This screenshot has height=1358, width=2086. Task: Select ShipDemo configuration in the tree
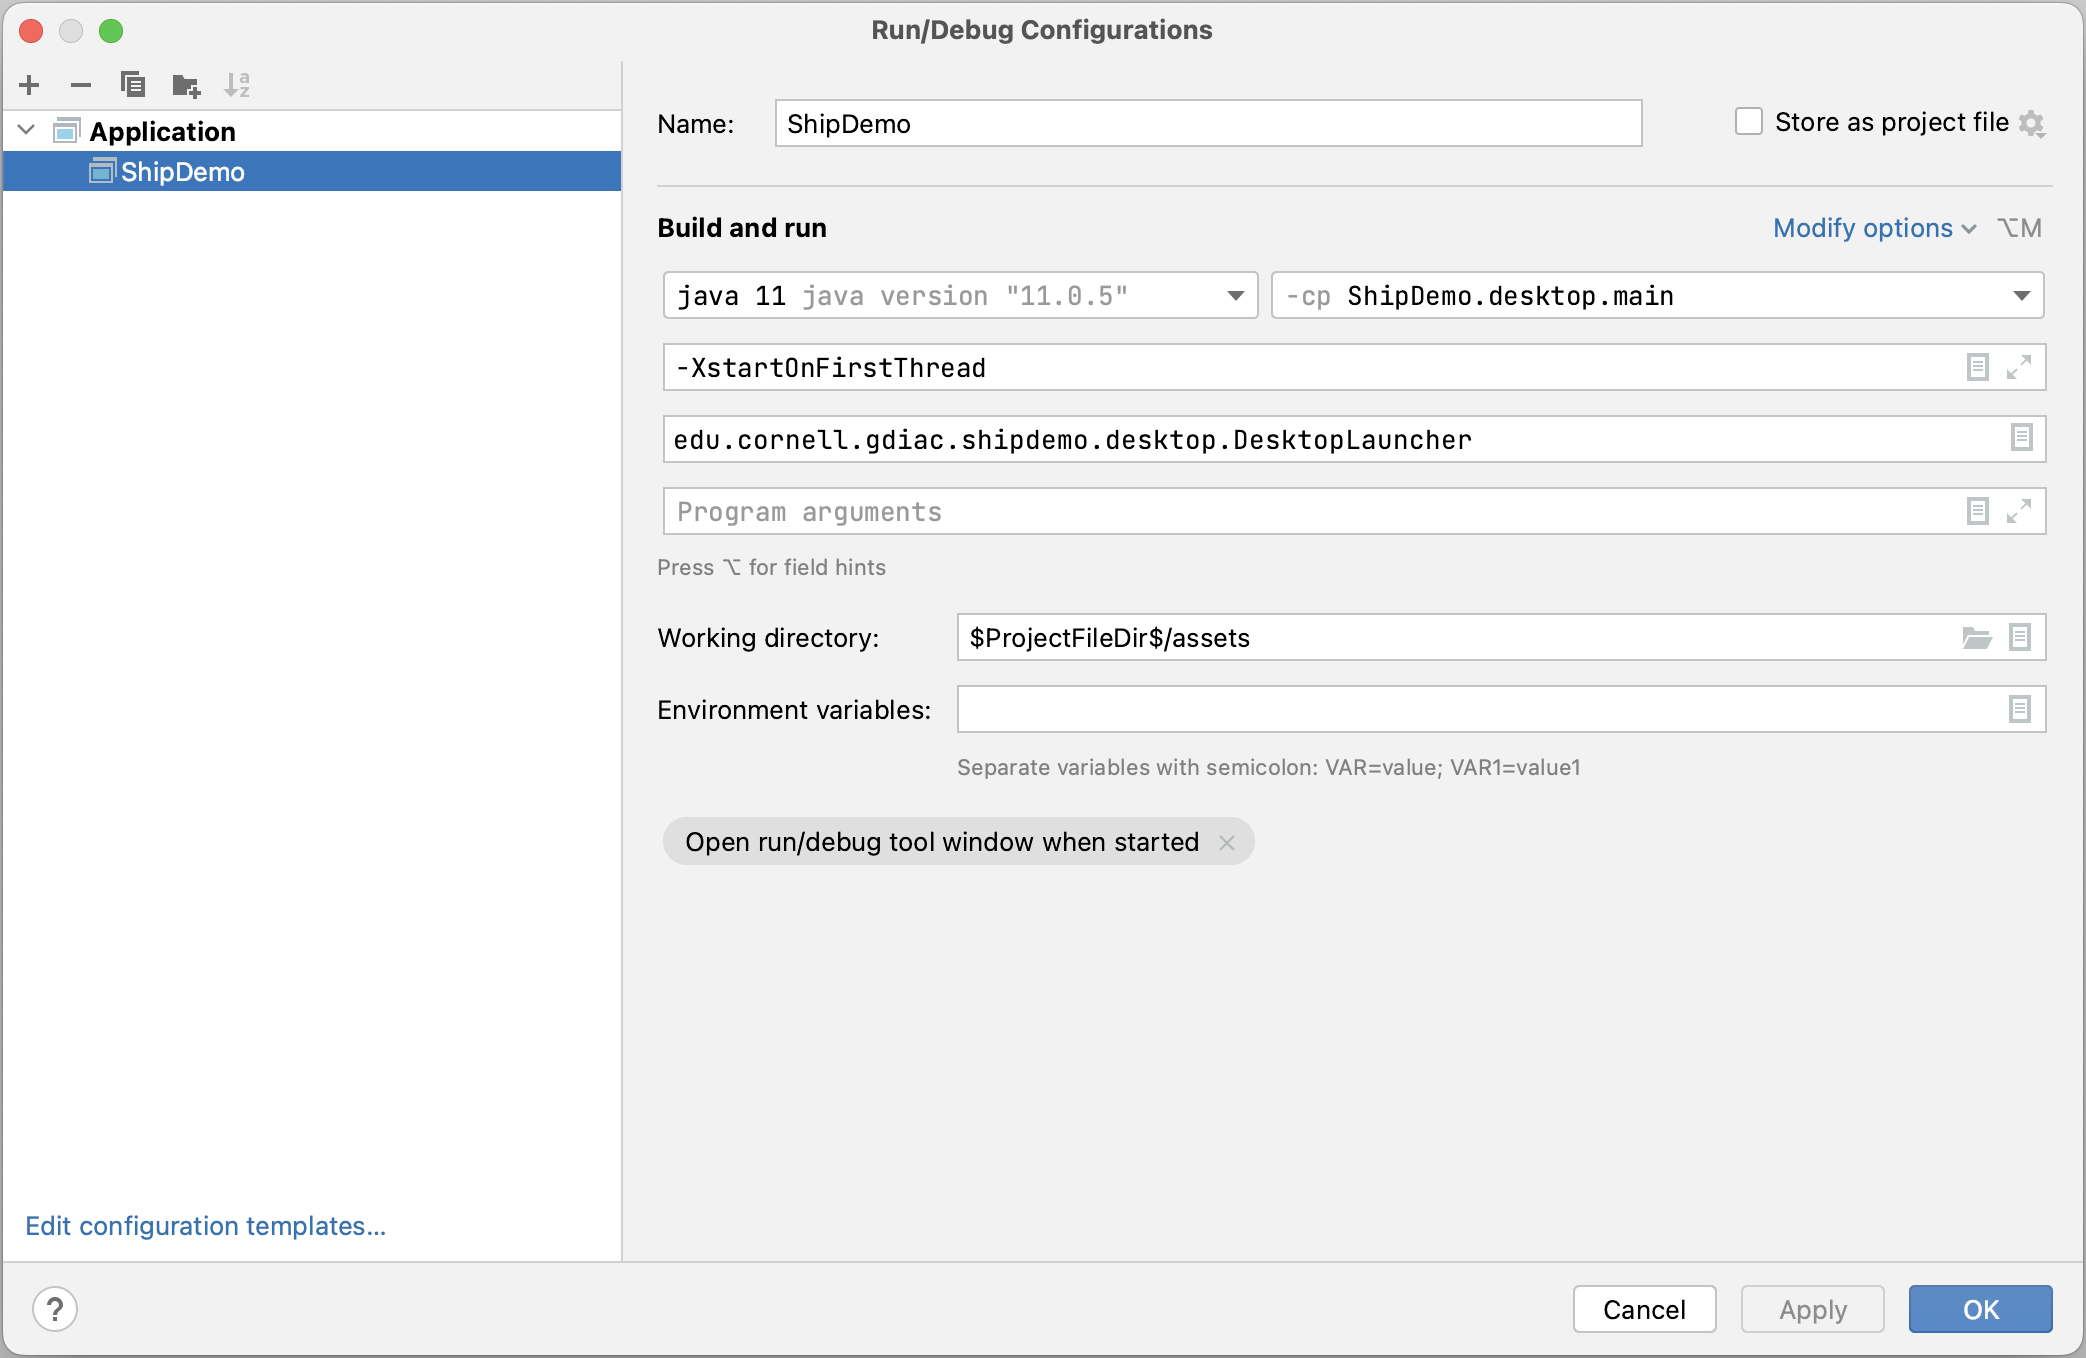[x=182, y=172]
